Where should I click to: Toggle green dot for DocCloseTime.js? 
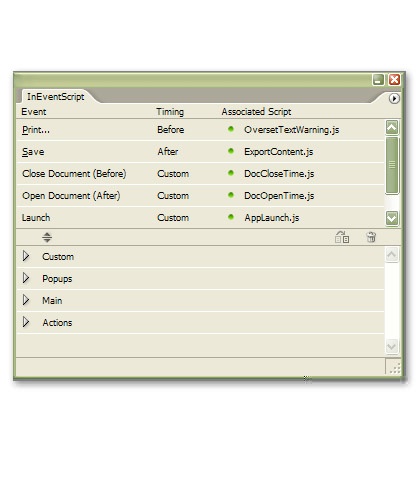point(231,173)
